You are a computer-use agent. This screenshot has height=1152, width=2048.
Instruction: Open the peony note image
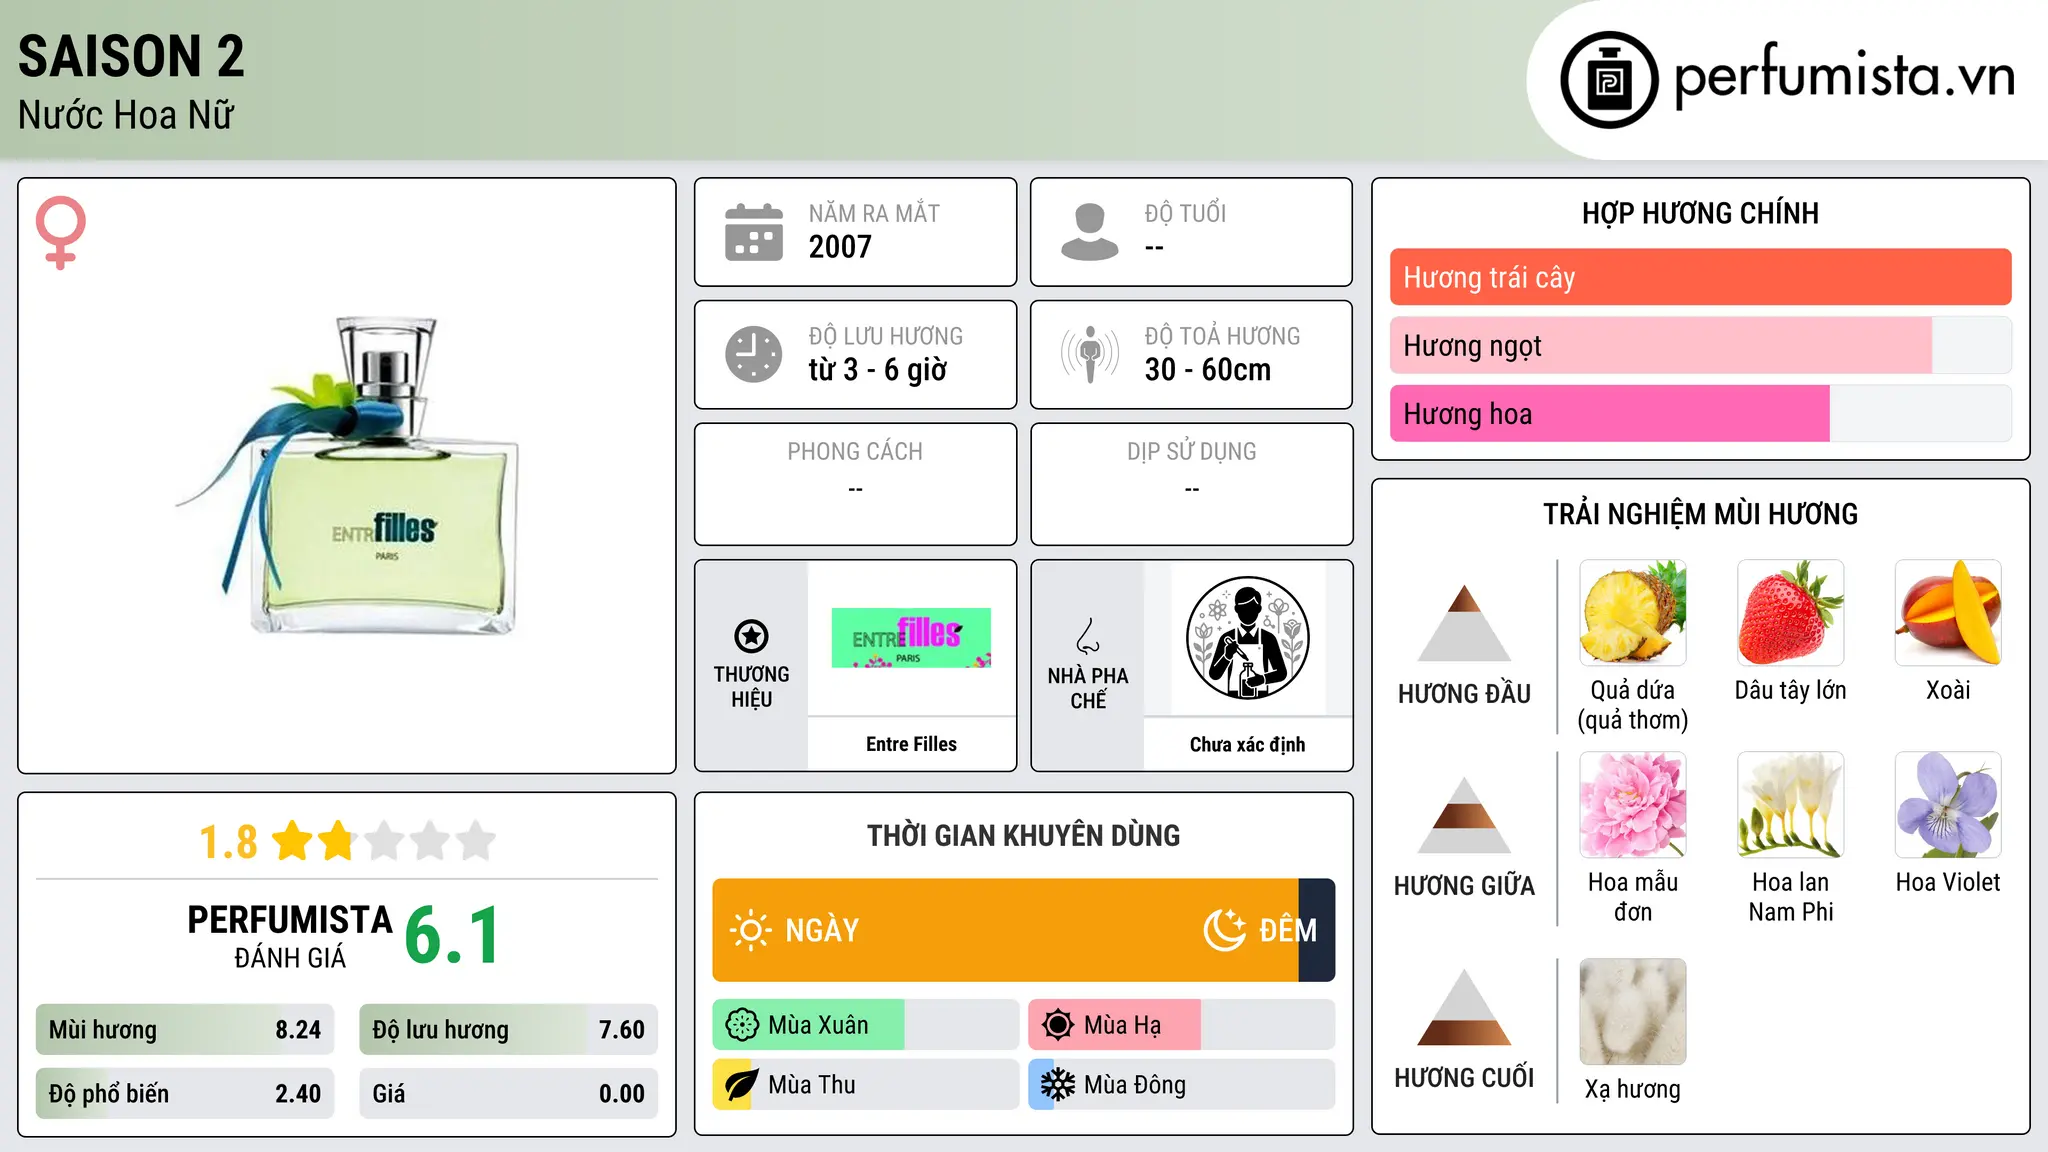1633,805
